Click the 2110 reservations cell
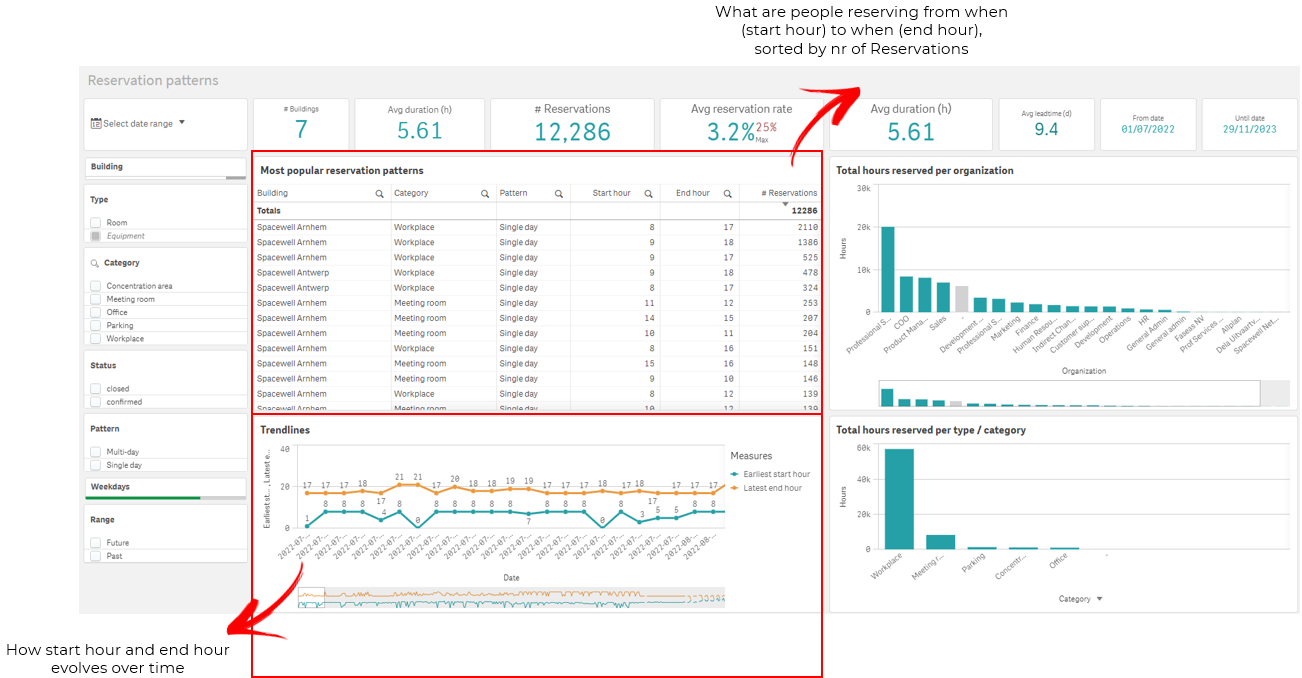 pos(806,227)
